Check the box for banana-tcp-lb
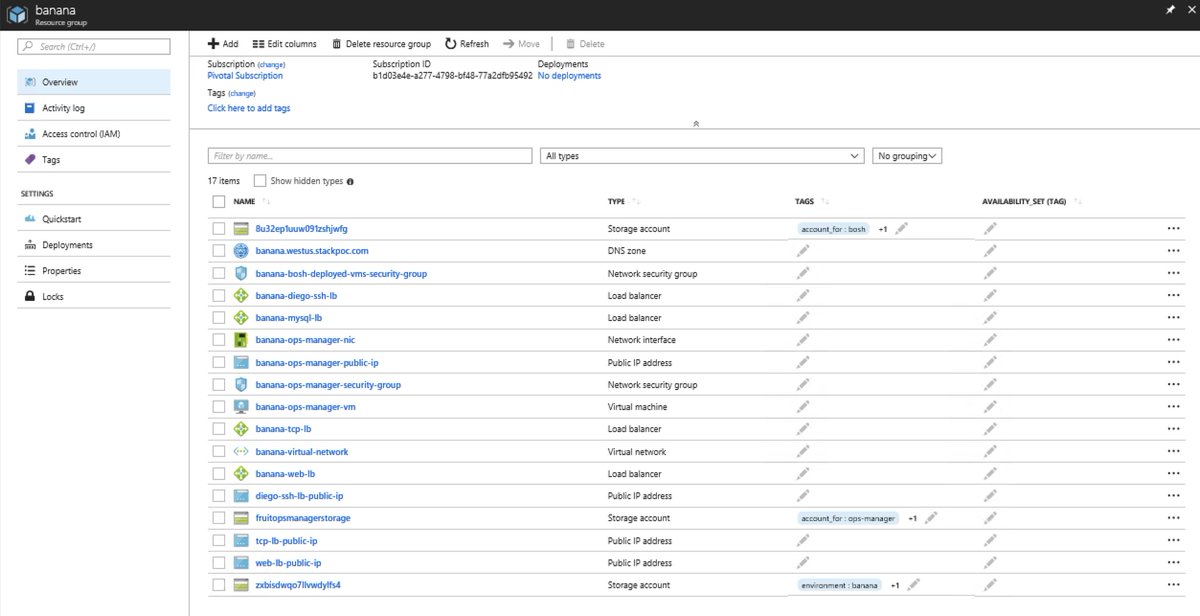1200x616 pixels. [219, 429]
